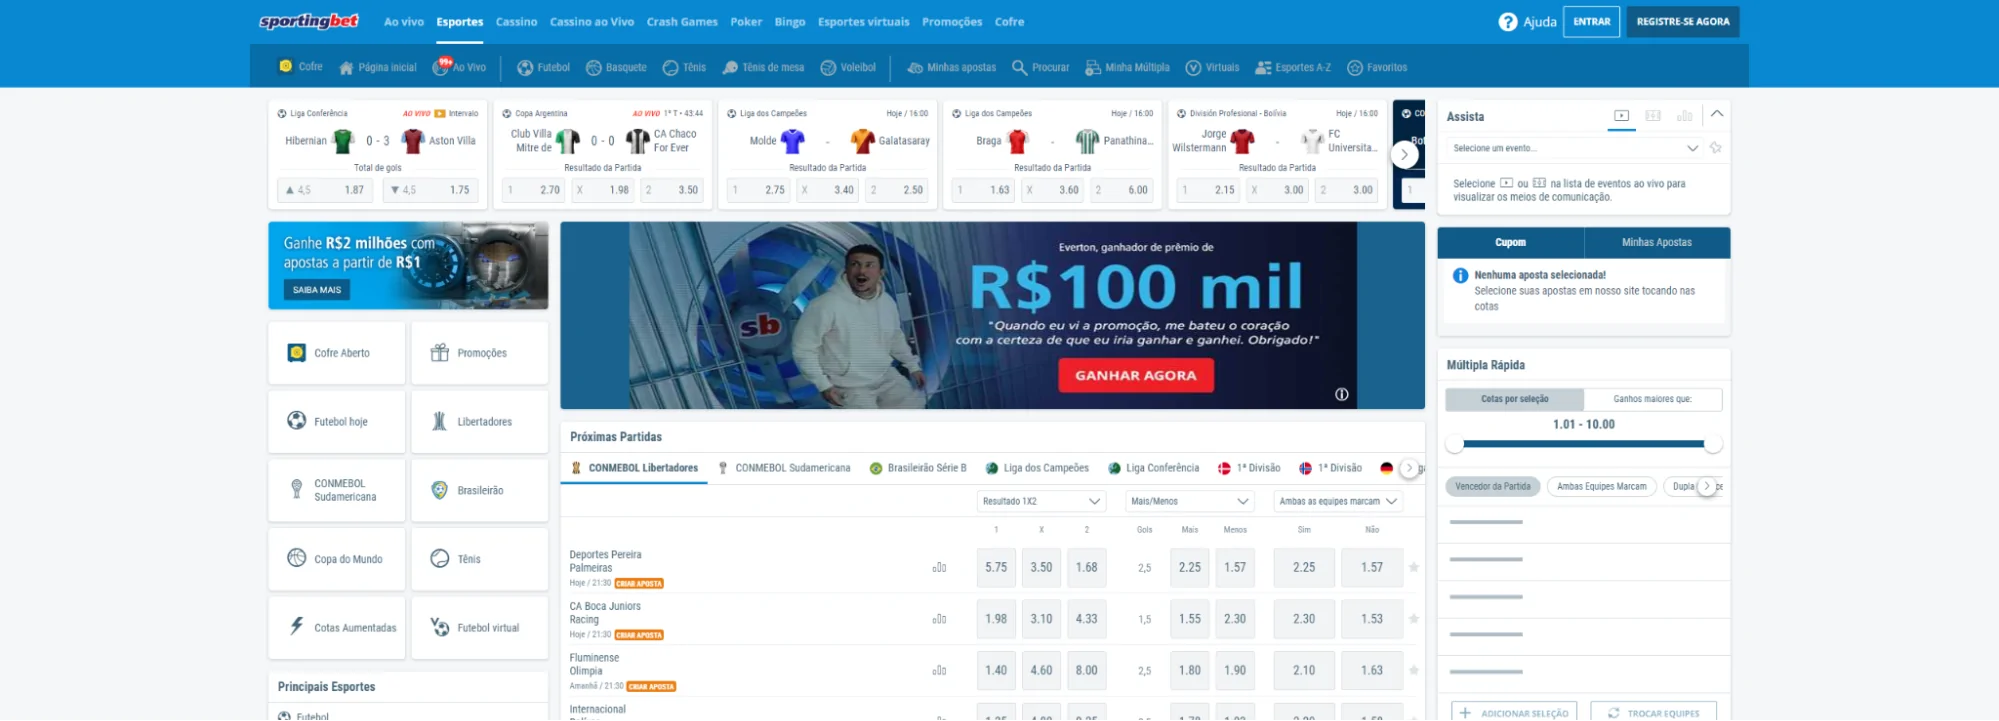Show more Múltipla Rápida filter chips
Screen dimensions: 1999x721
point(1707,486)
